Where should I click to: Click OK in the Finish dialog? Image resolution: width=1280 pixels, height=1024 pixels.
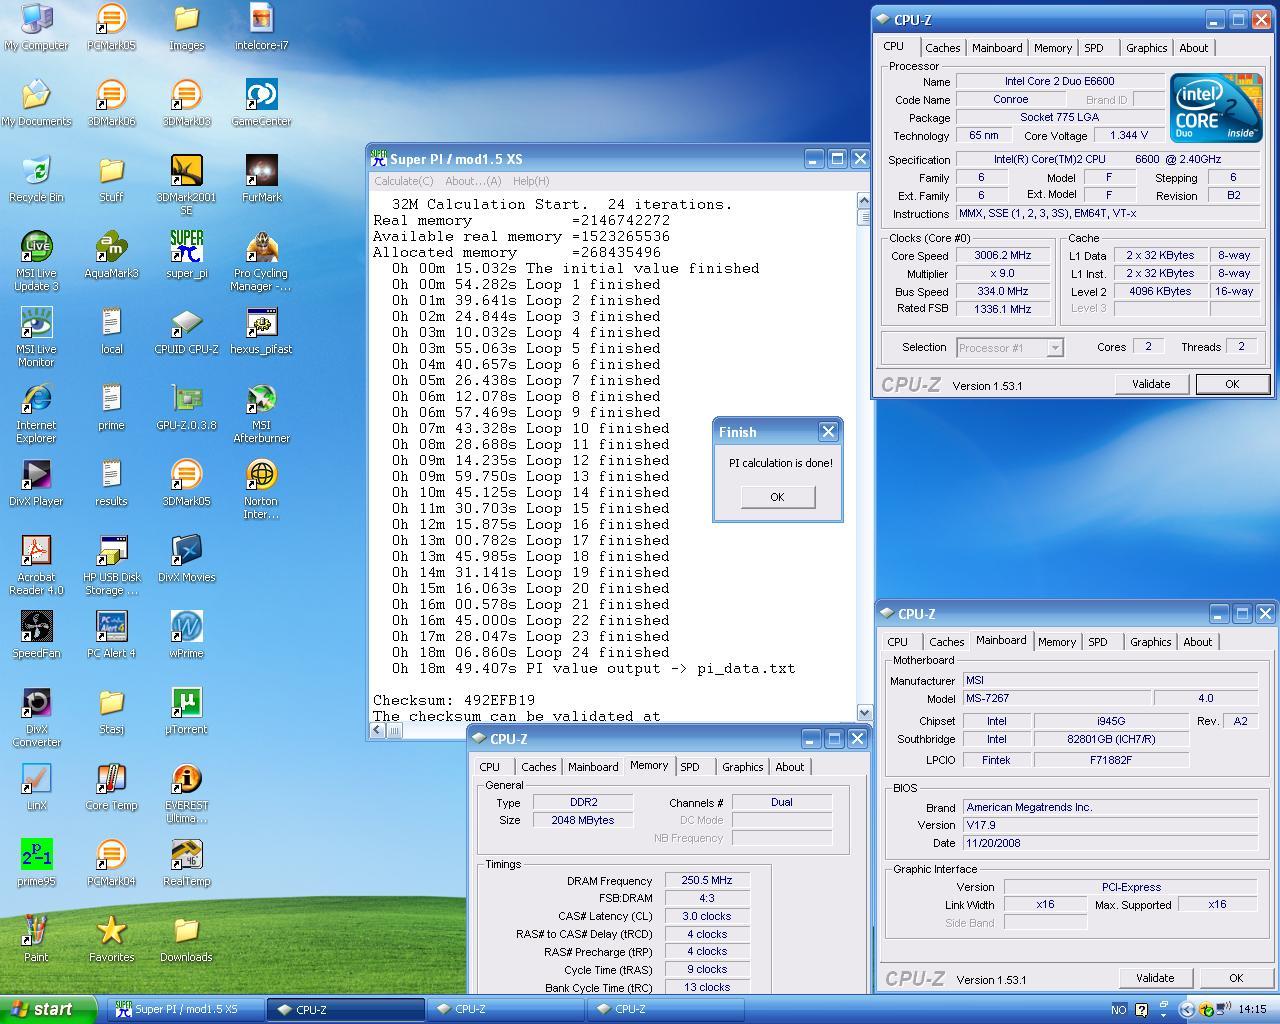pyautogui.click(x=777, y=497)
